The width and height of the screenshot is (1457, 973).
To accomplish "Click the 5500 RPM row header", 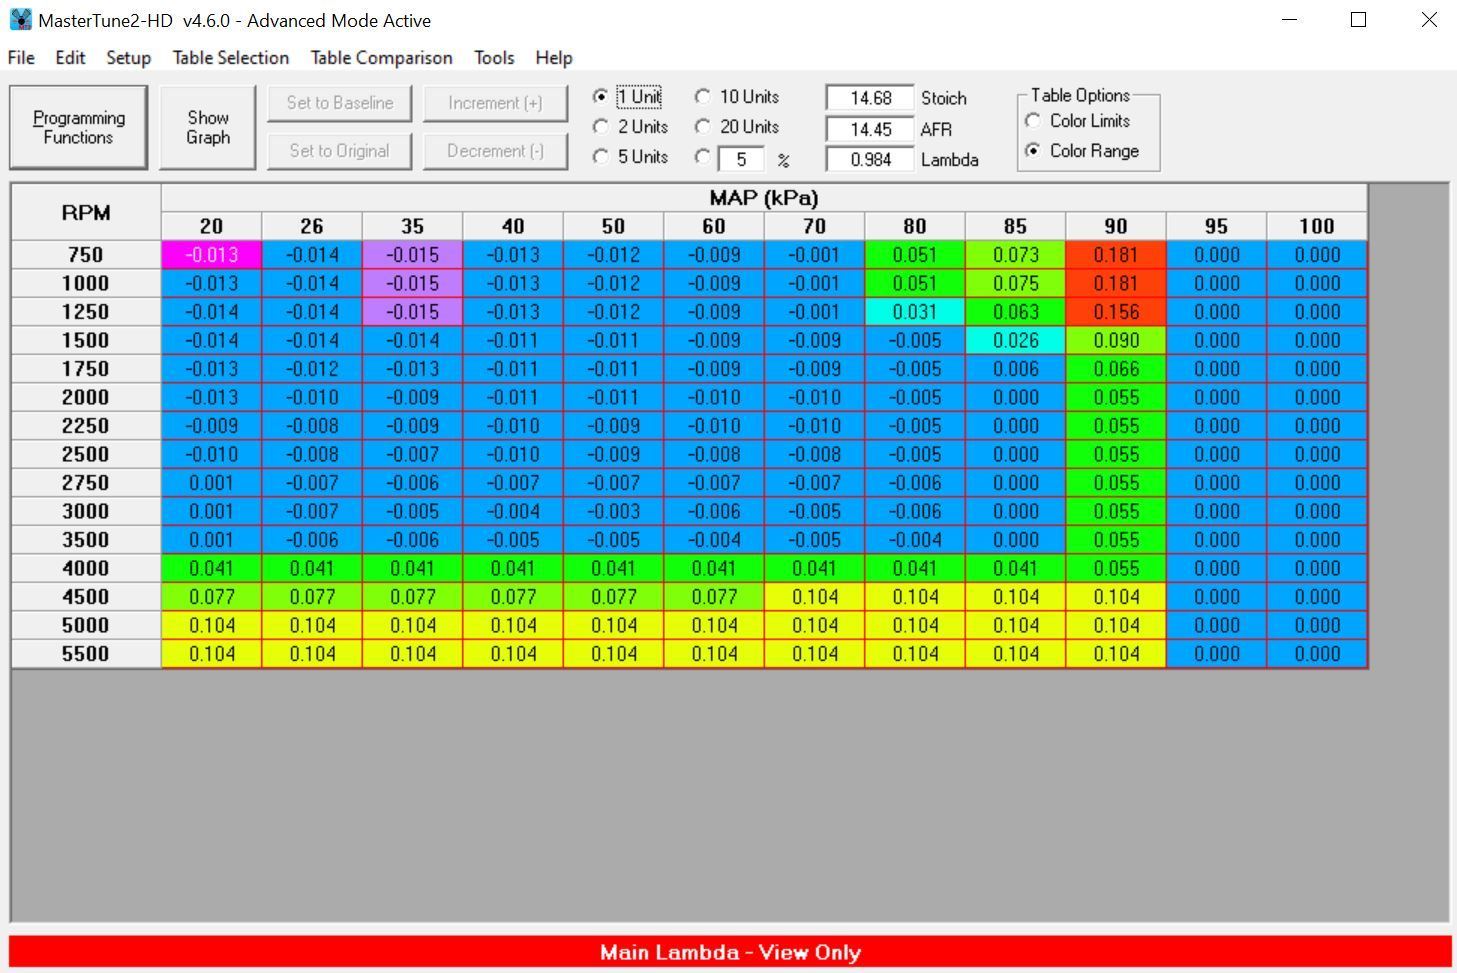I will pos(86,654).
